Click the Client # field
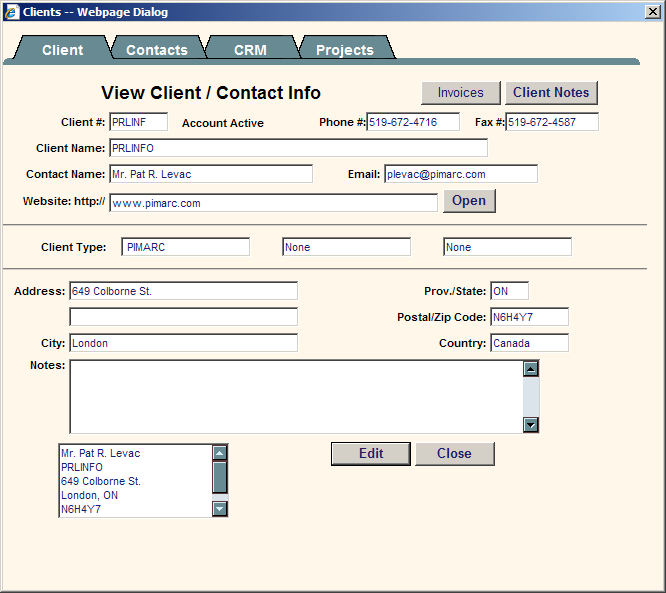The width and height of the screenshot is (666, 593). (138, 122)
